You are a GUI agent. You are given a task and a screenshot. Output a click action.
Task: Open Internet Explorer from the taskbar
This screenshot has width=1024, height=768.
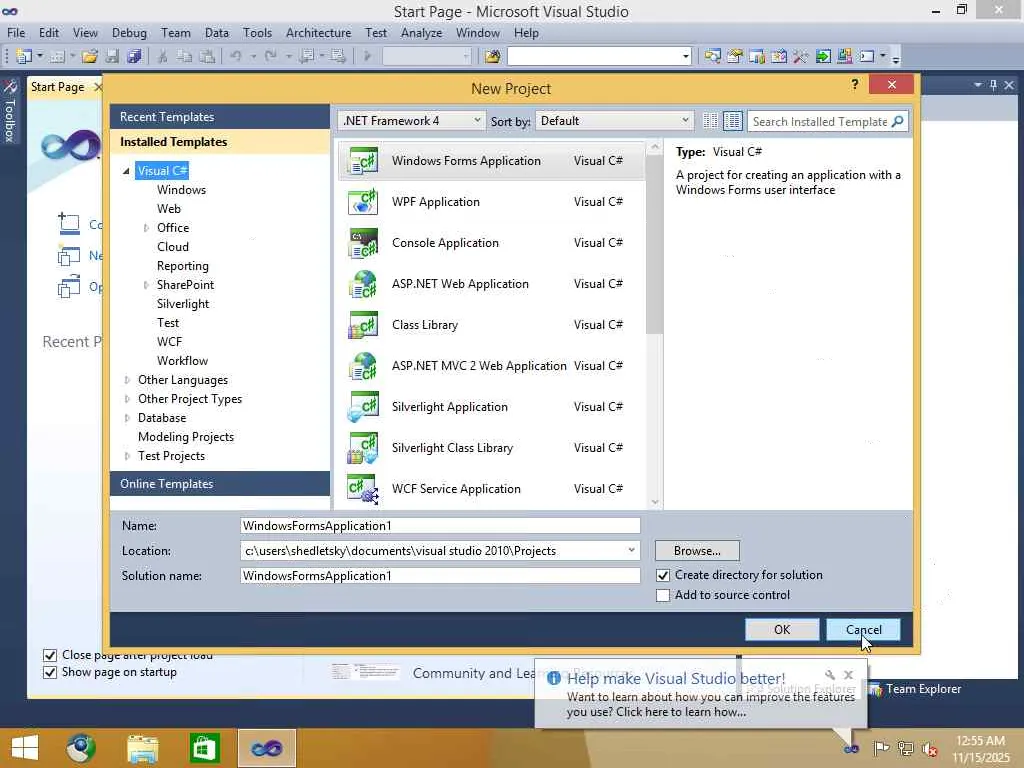[x=81, y=748]
